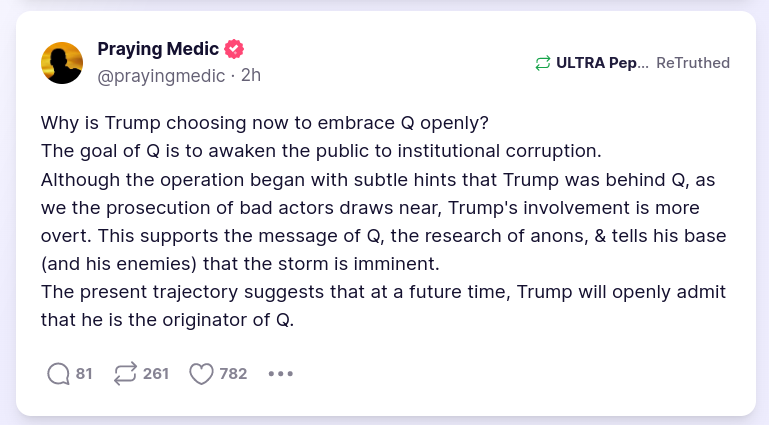This screenshot has width=769, height=425.
Task: Click the ReTruthed label
Action: (693, 63)
